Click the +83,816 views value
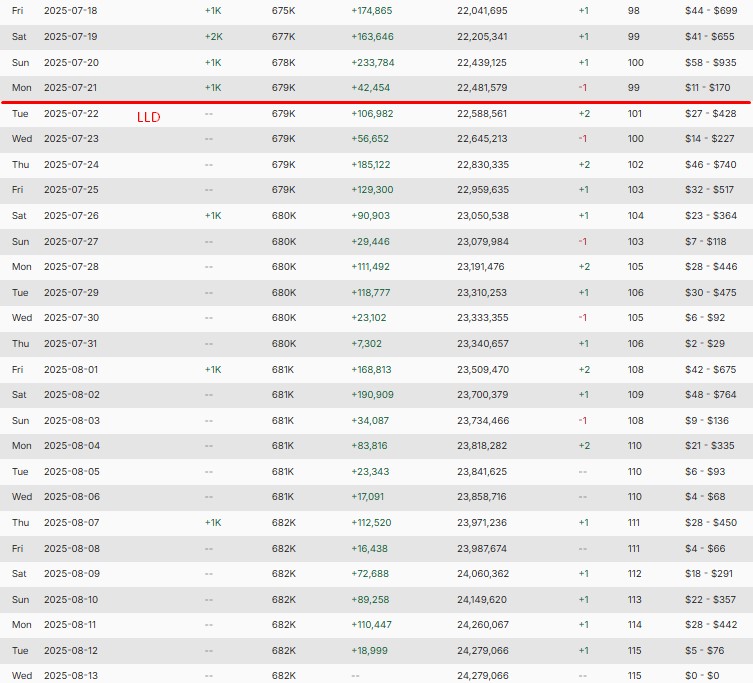 [x=369, y=445]
